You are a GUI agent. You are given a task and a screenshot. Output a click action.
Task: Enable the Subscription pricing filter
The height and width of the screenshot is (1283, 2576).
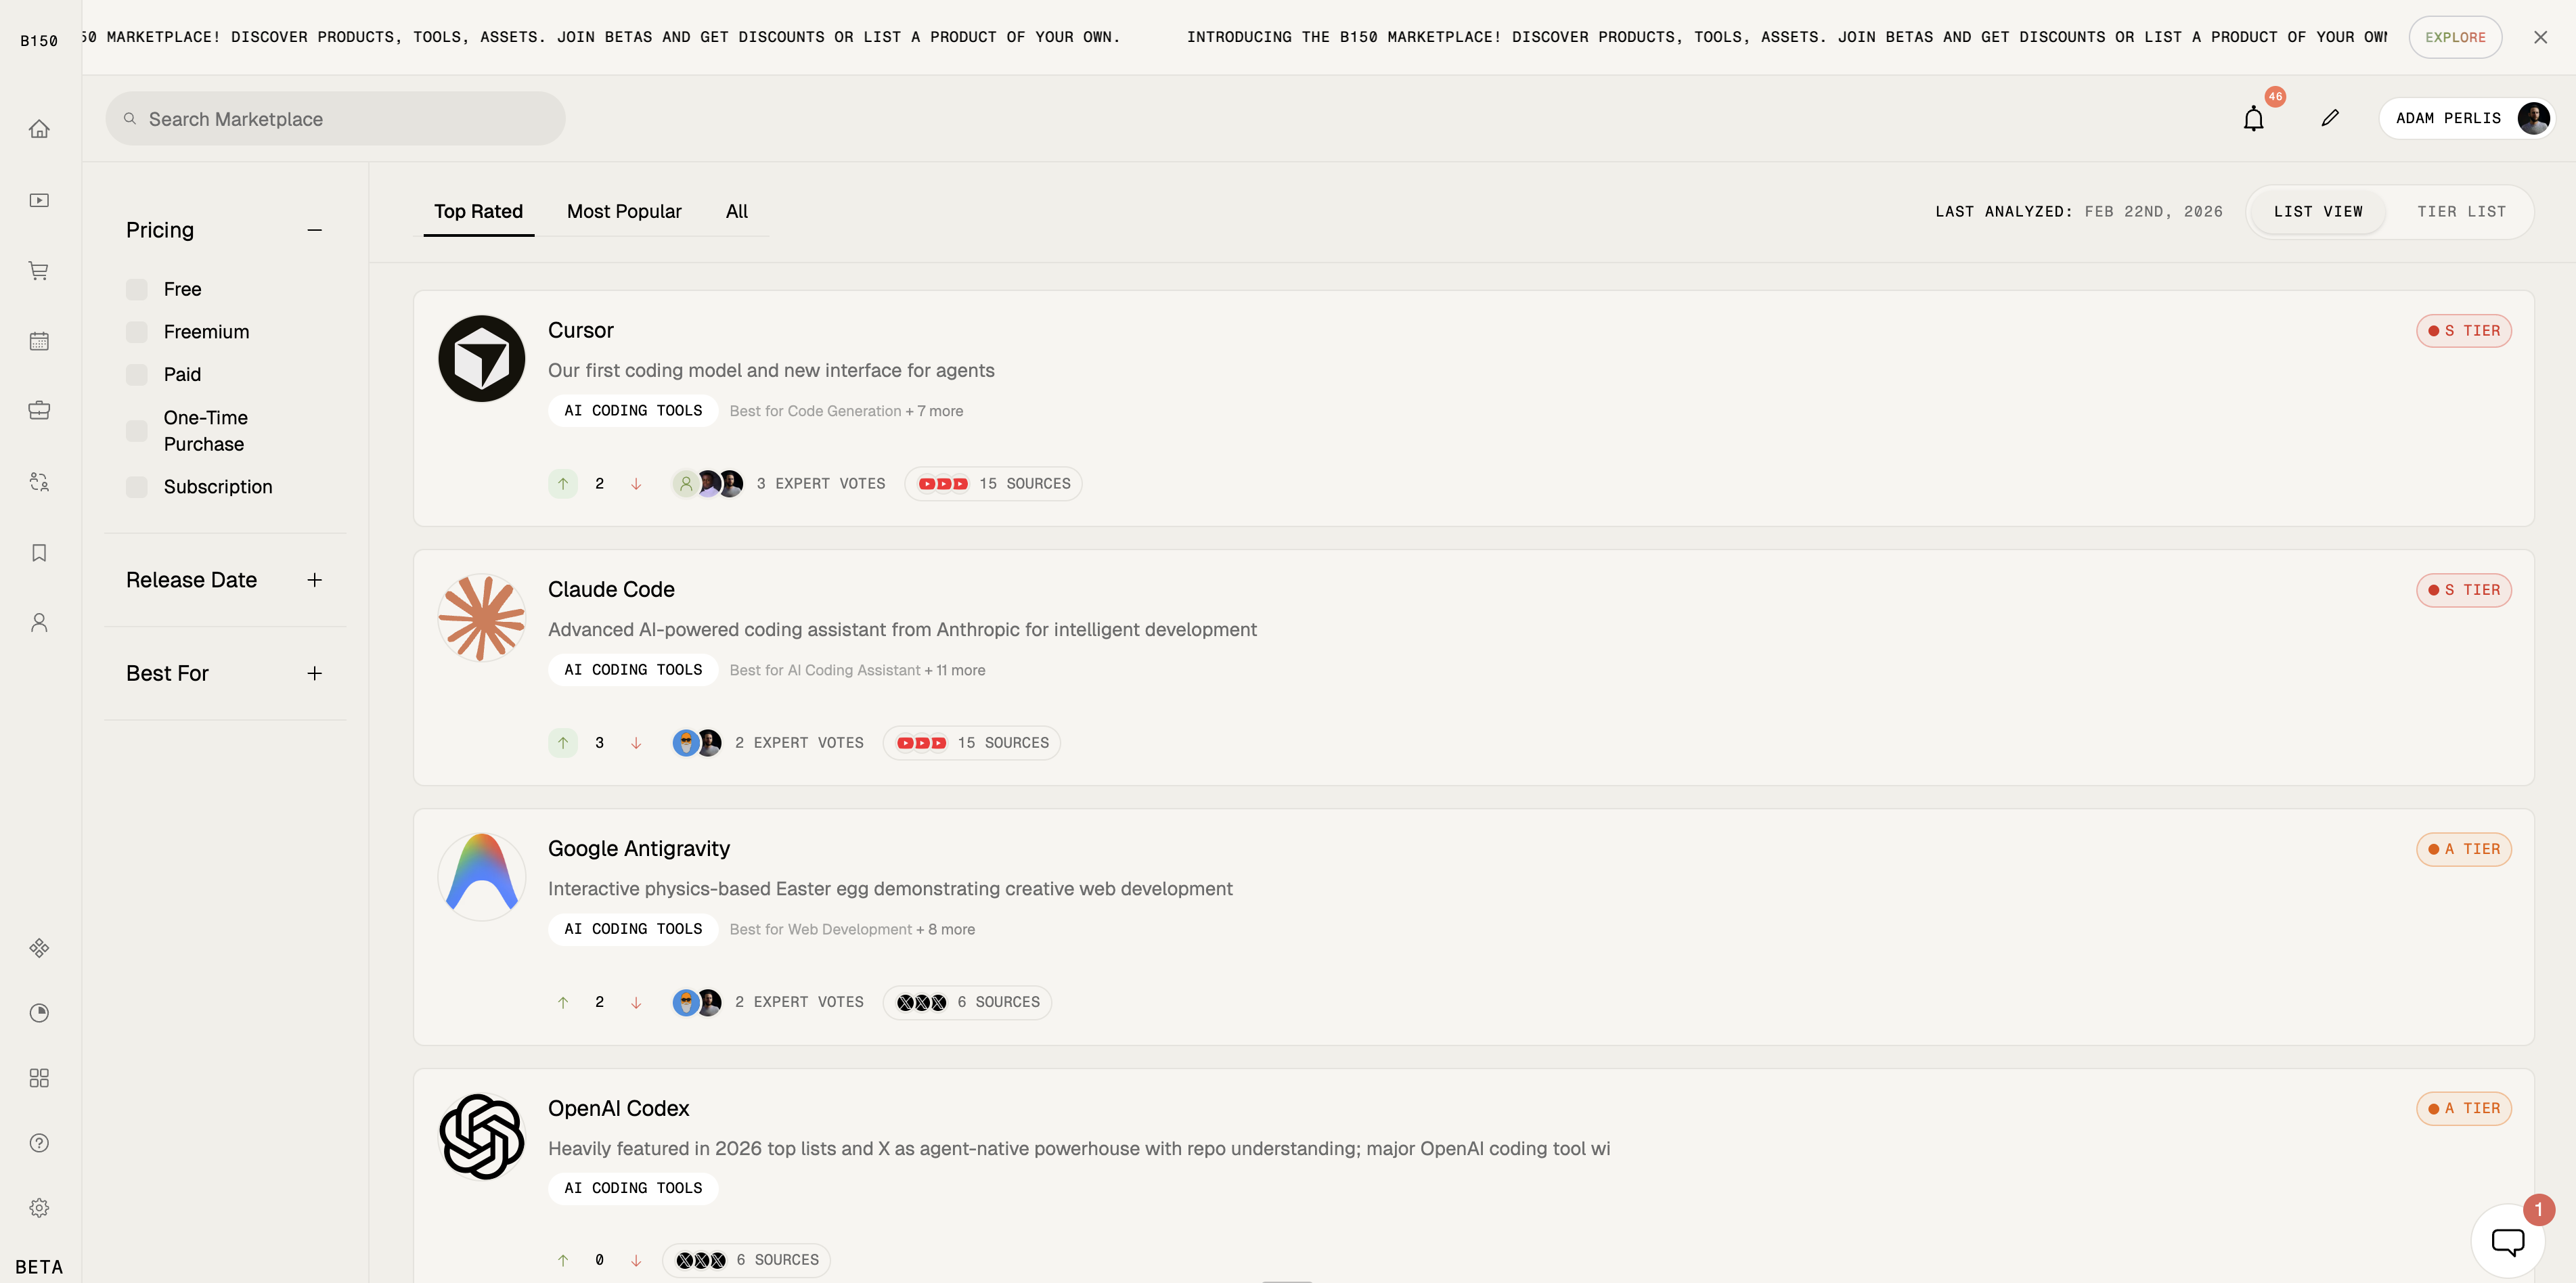(137, 487)
